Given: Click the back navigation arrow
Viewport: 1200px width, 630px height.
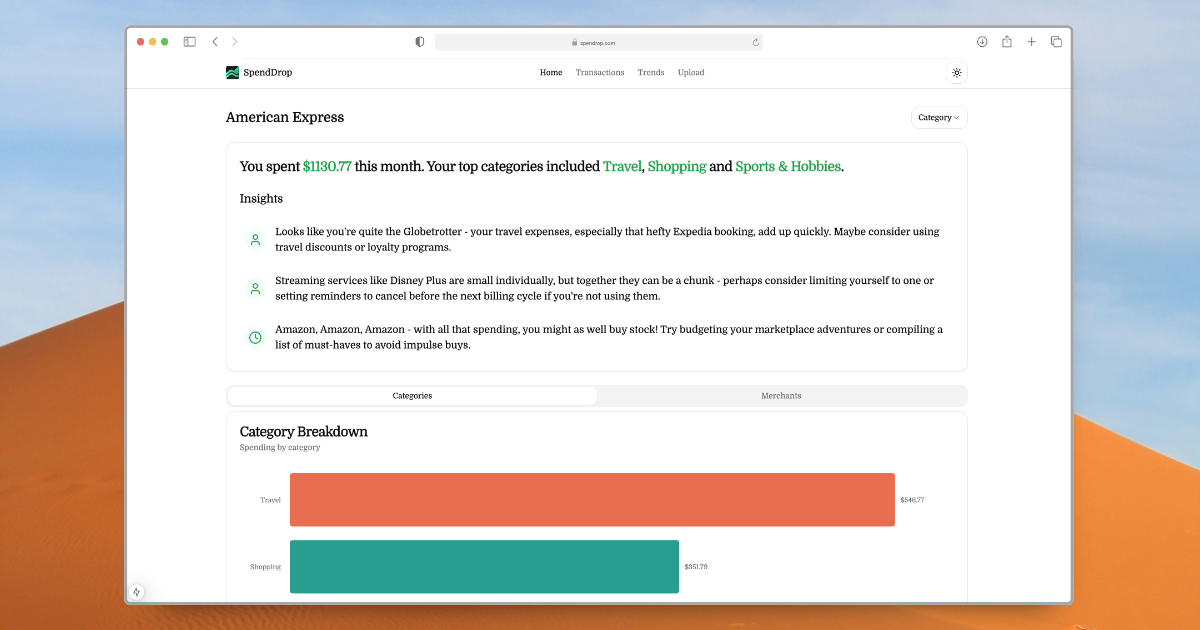Looking at the screenshot, I should tap(215, 41).
